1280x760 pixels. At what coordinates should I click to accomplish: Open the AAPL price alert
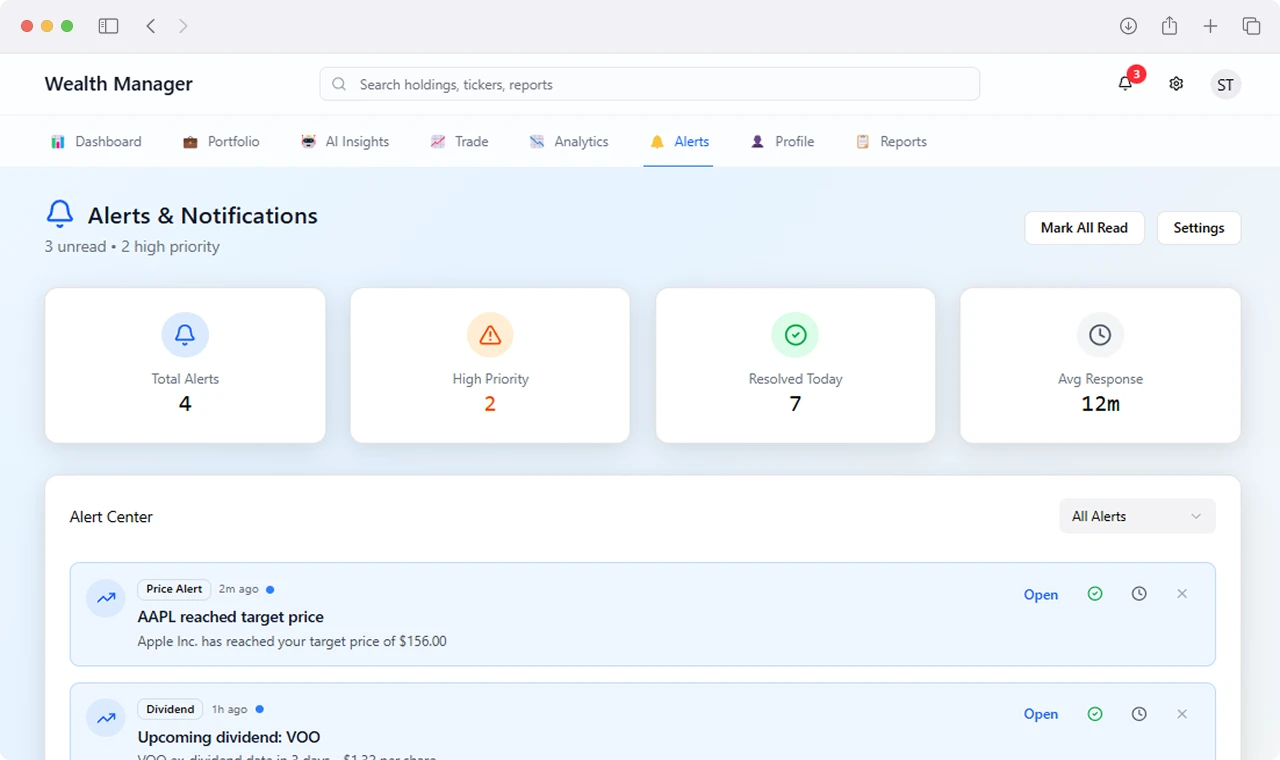[1040, 594]
